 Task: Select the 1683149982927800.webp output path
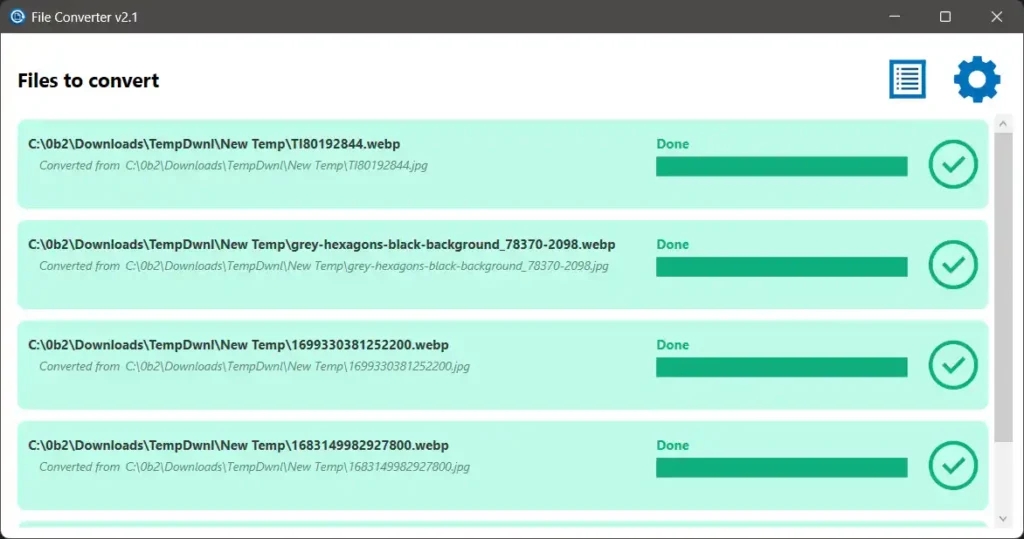238,445
